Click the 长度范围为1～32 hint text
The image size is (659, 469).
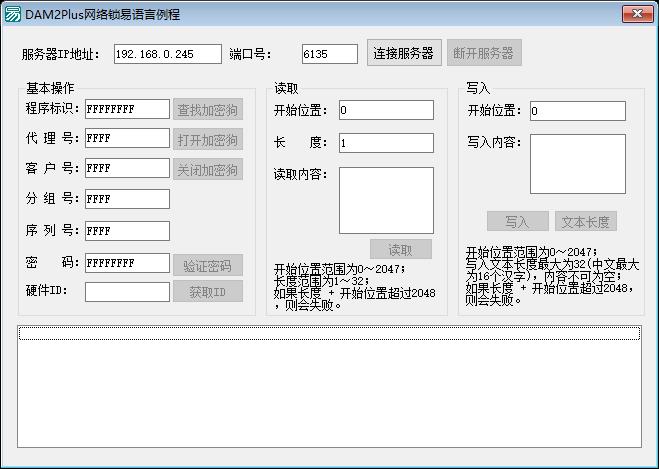tap(322, 281)
